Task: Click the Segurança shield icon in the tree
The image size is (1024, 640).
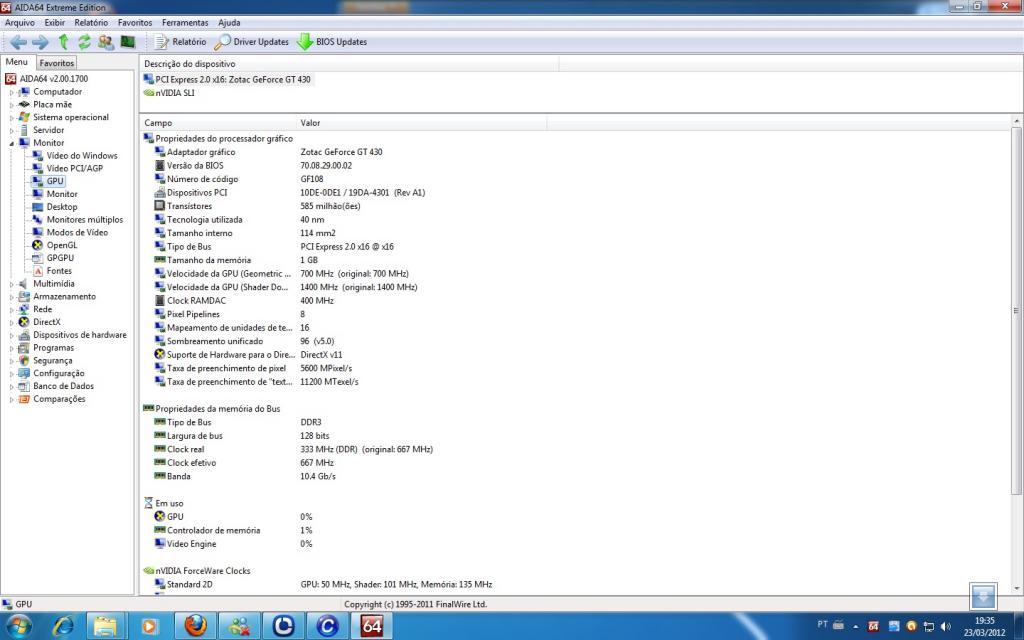Action: pyautogui.click(x=24, y=360)
